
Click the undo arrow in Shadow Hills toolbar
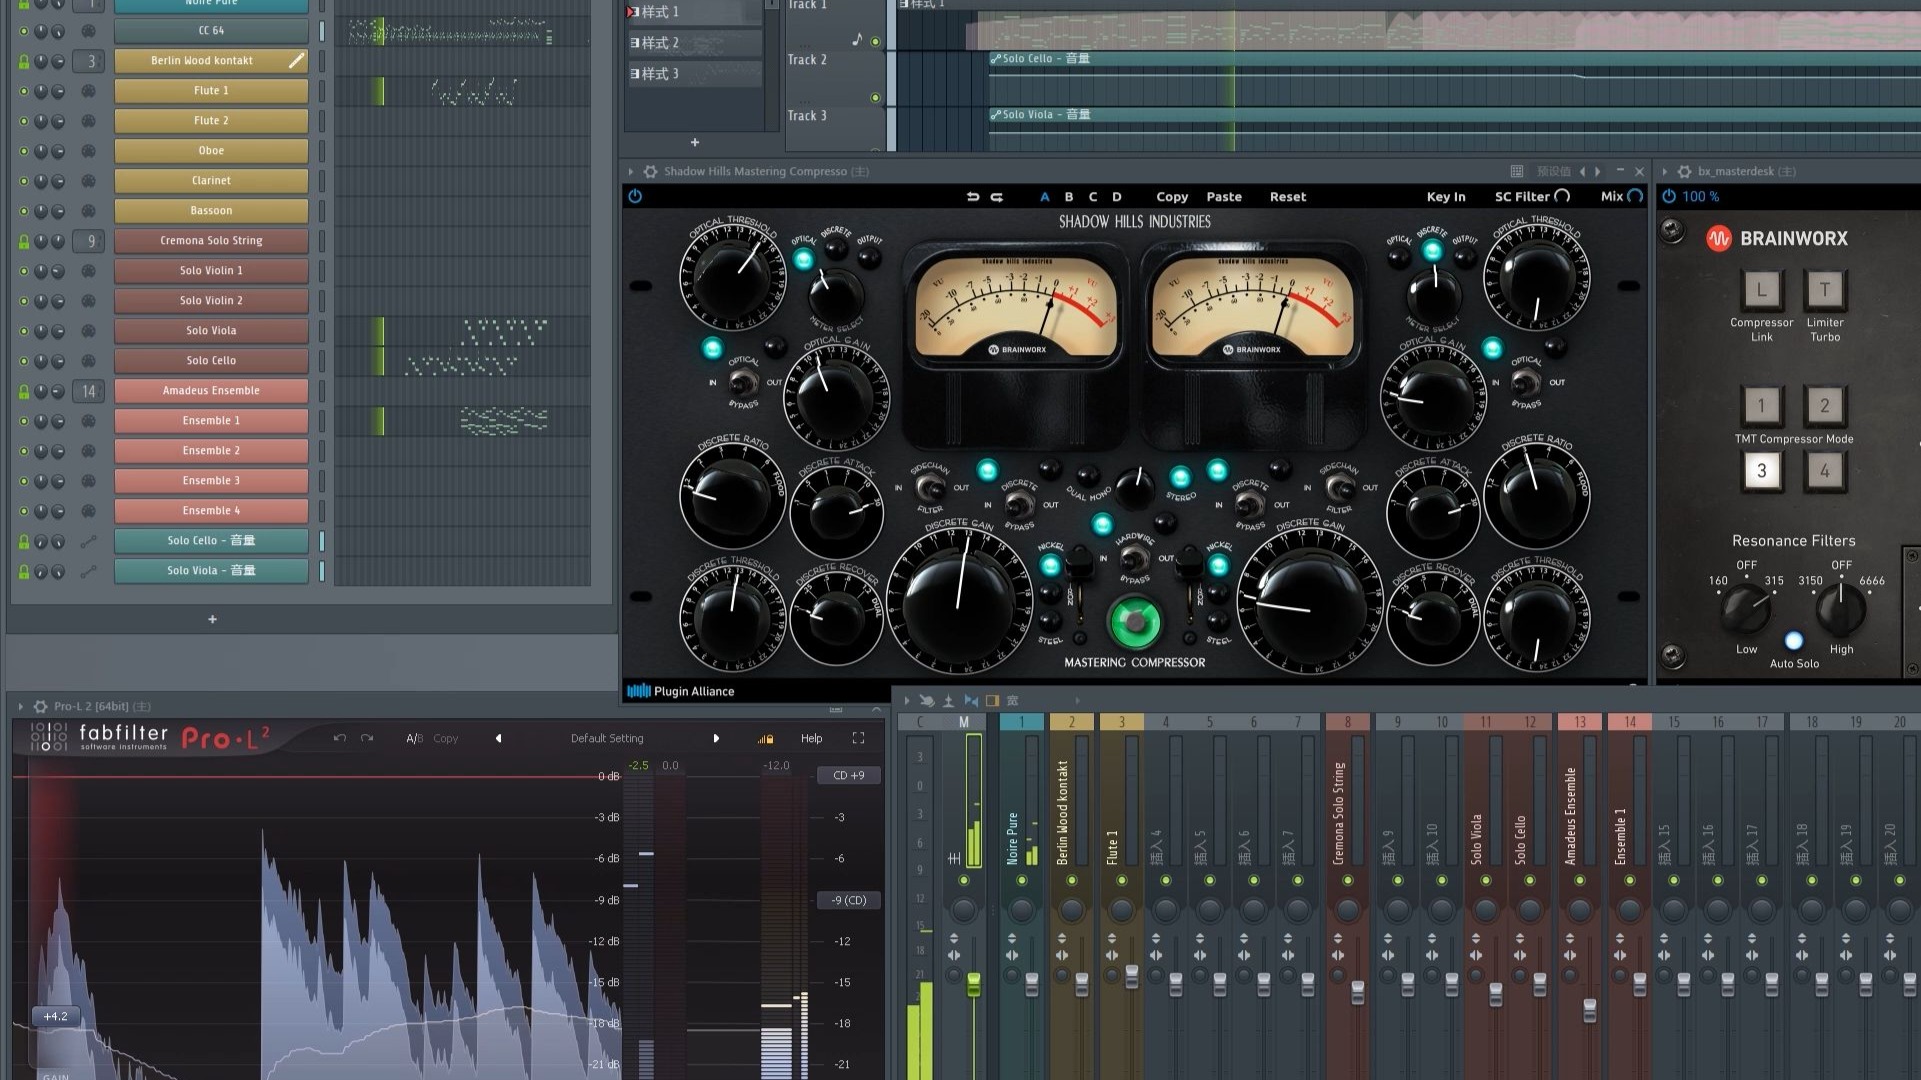(x=973, y=197)
